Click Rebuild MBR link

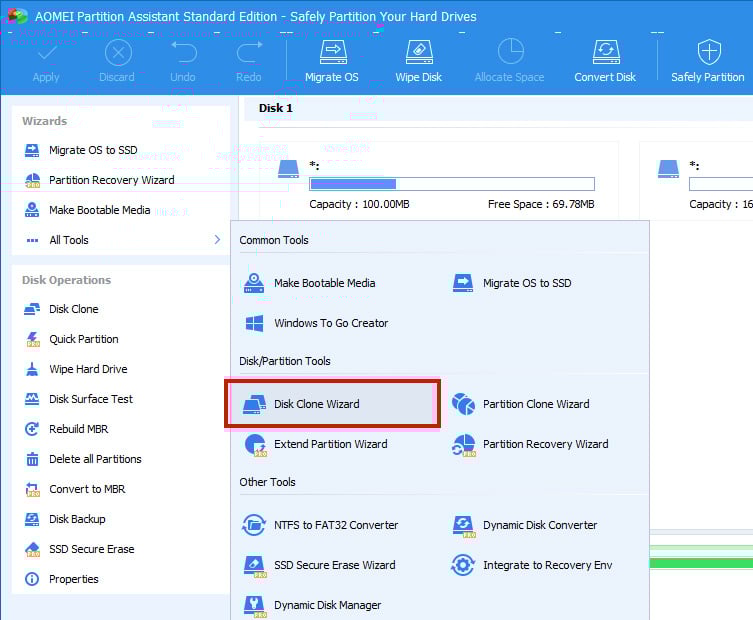pos(78,429)
